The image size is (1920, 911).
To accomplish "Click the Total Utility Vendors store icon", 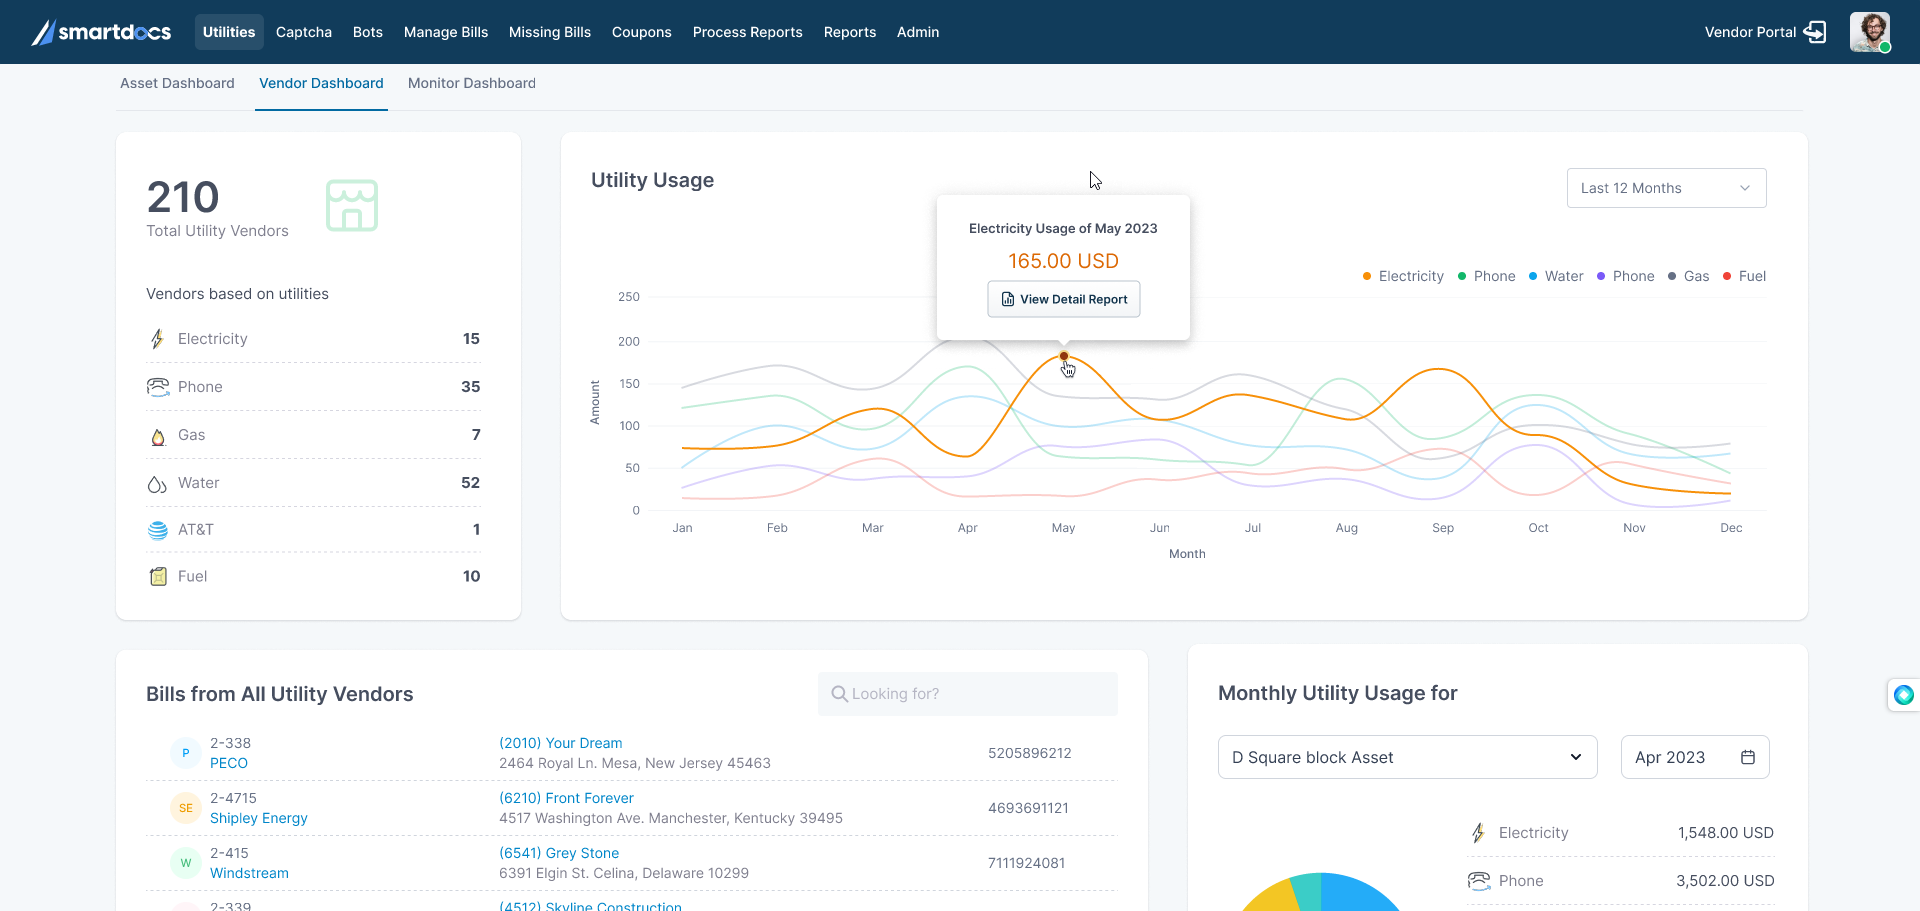I will [352, 205].
